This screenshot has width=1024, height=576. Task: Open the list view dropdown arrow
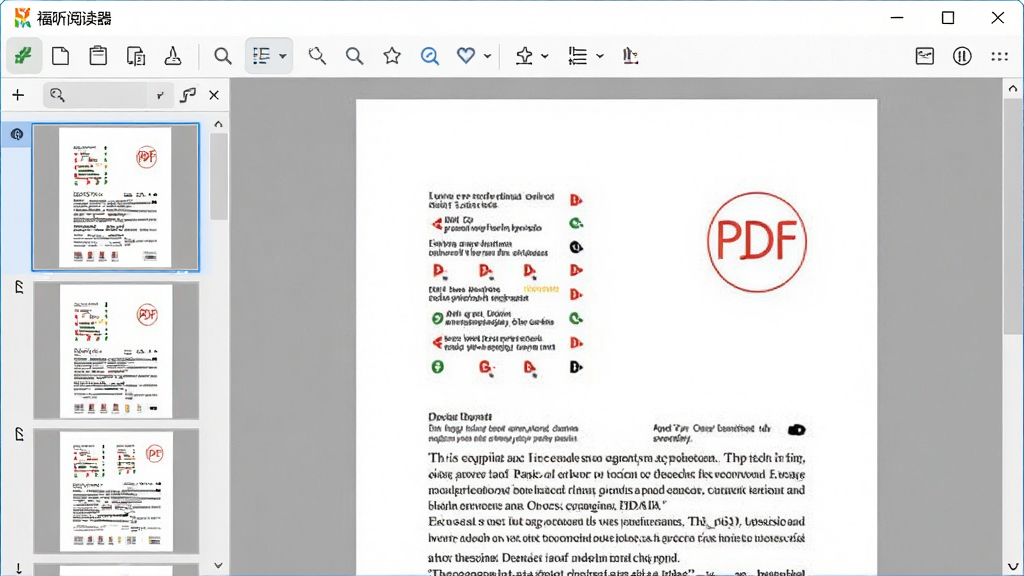(283, 57)
